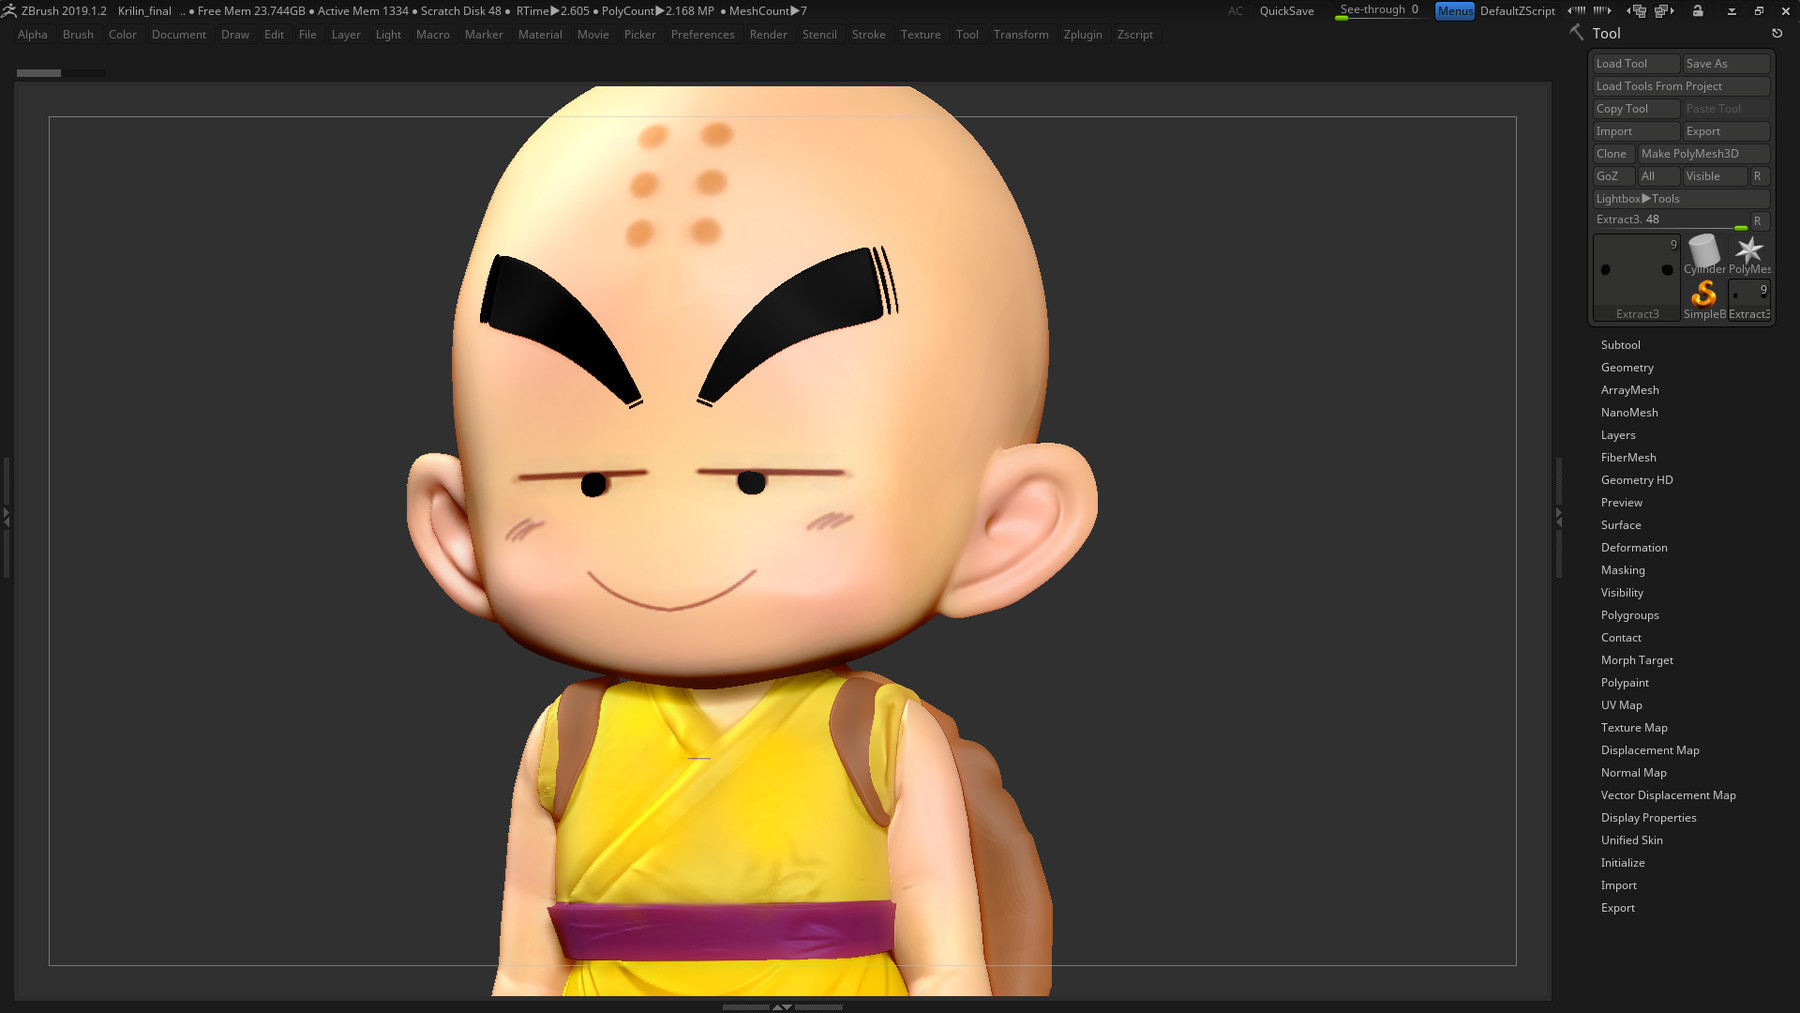This screenshot has width=1800, height=1013.
Task: Toggle the Menus button
Action: coord(1455,10)
